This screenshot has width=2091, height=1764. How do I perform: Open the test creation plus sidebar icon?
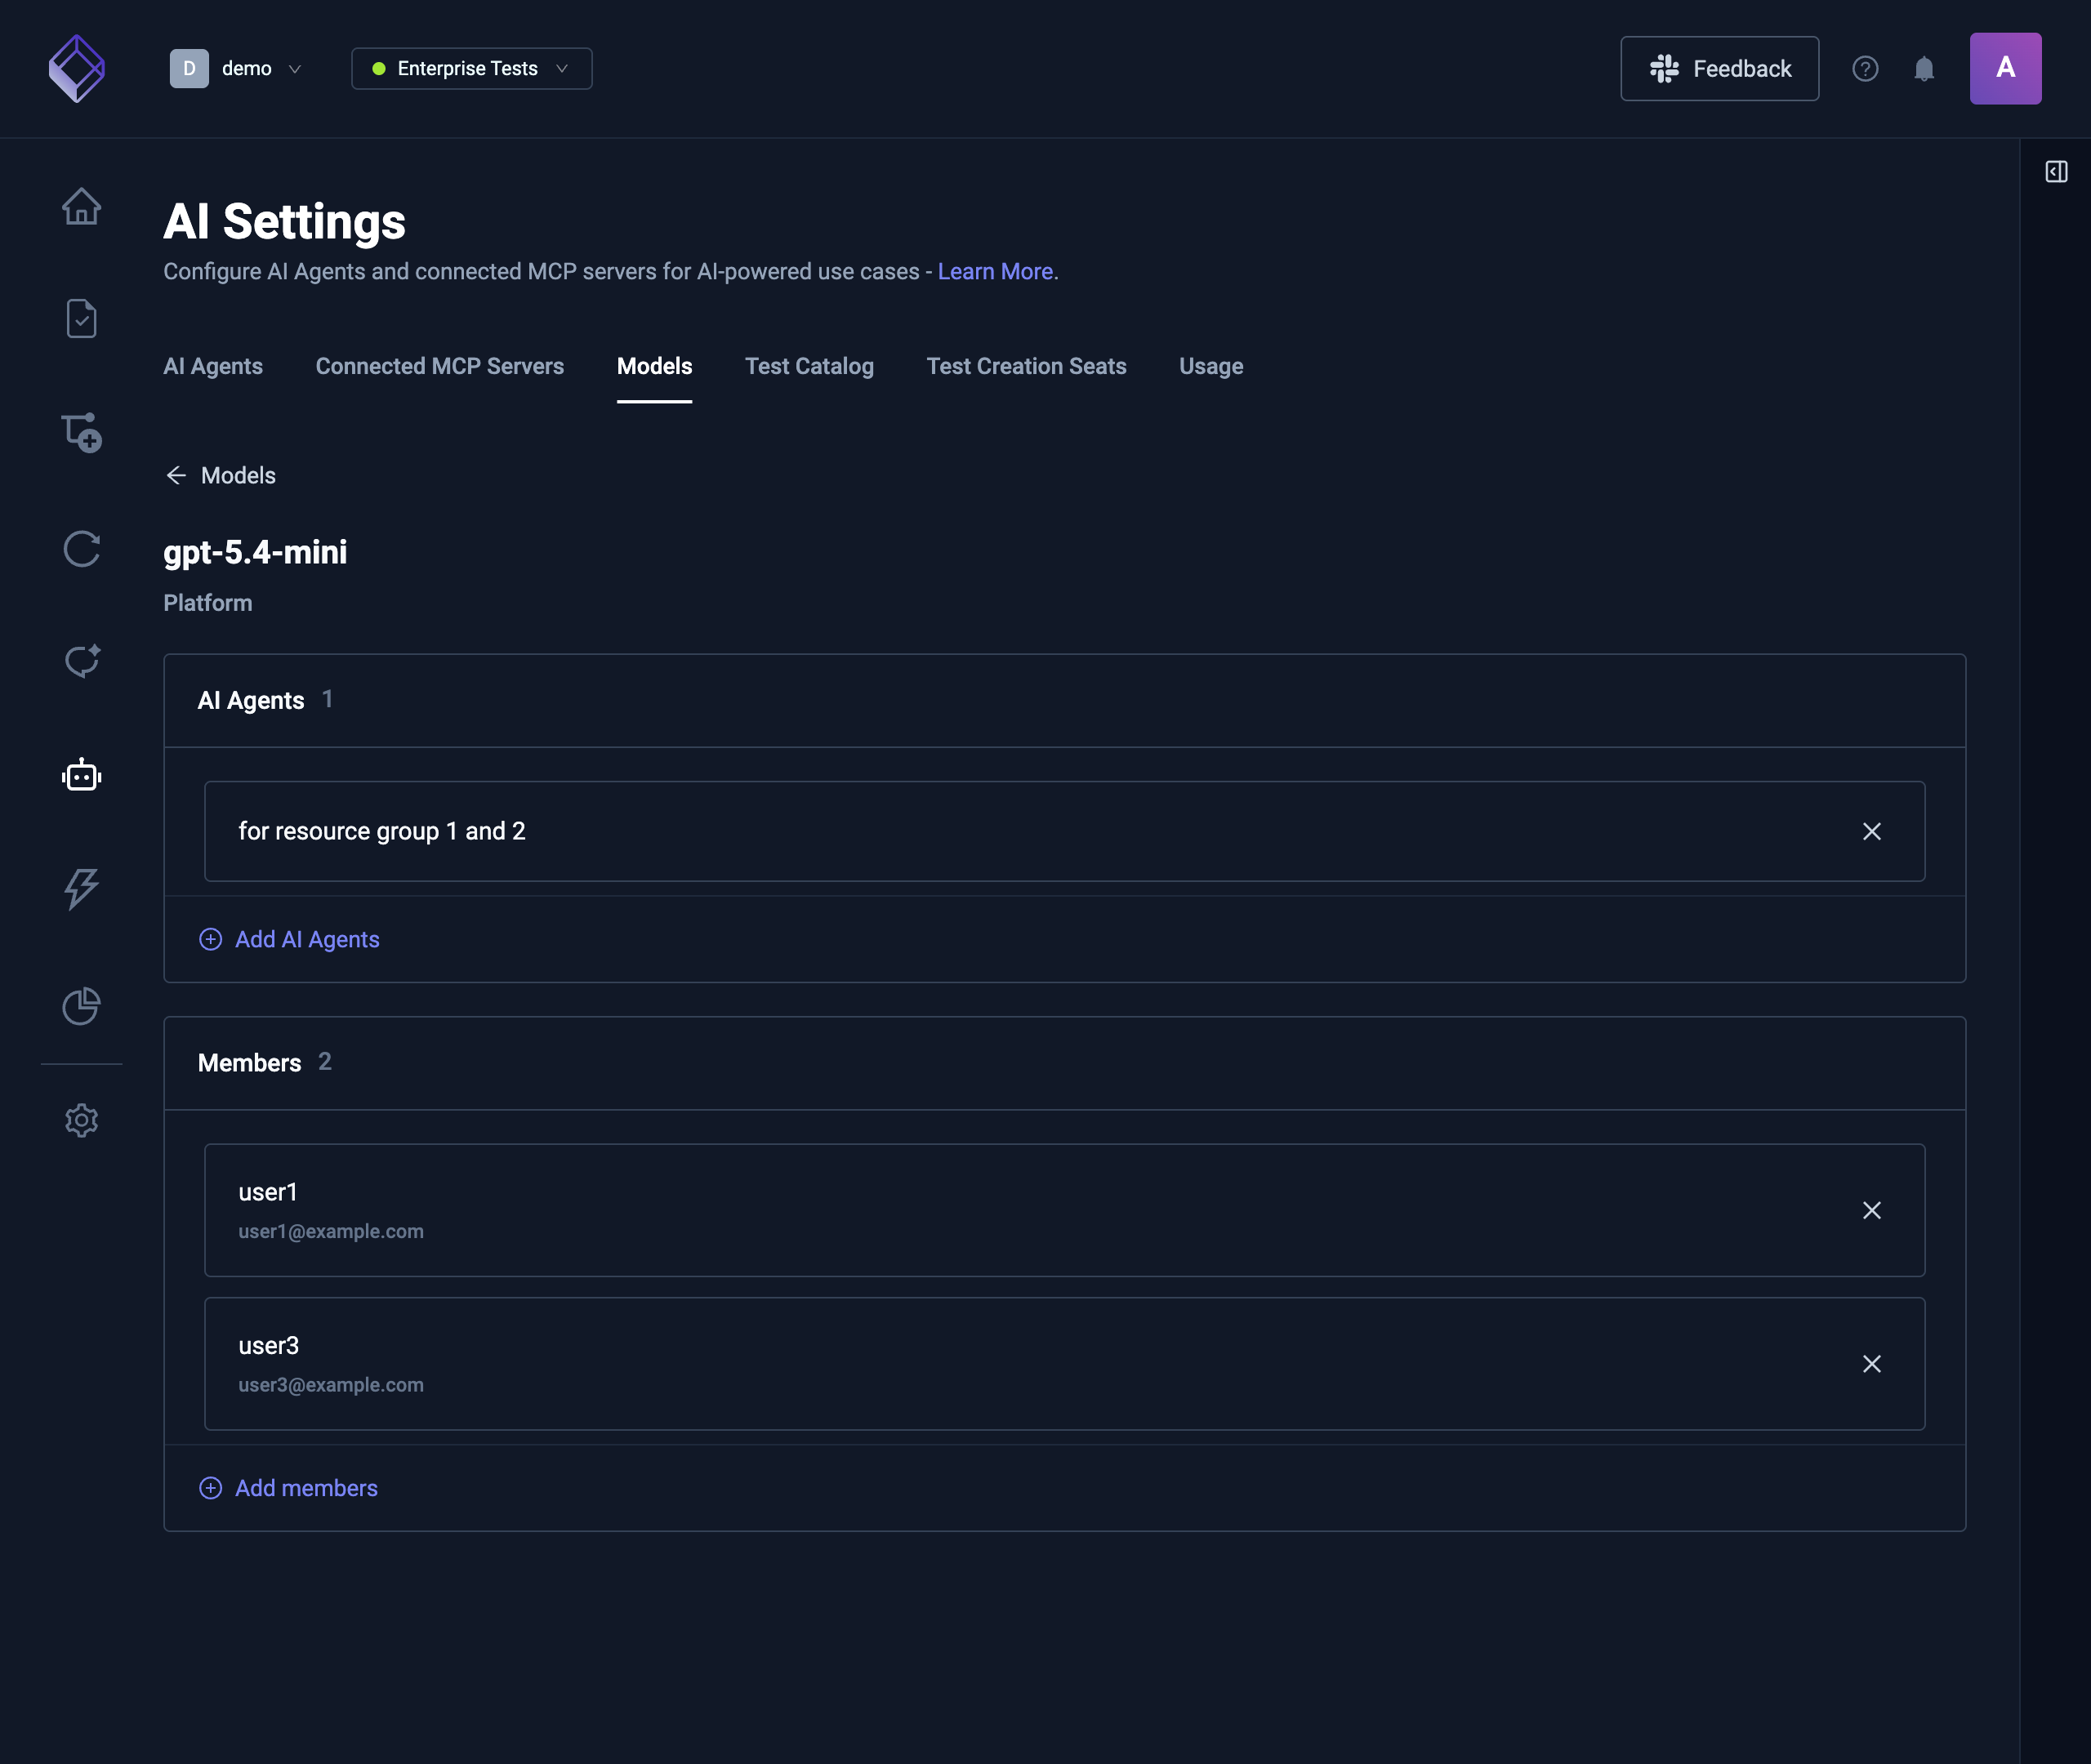81,433
